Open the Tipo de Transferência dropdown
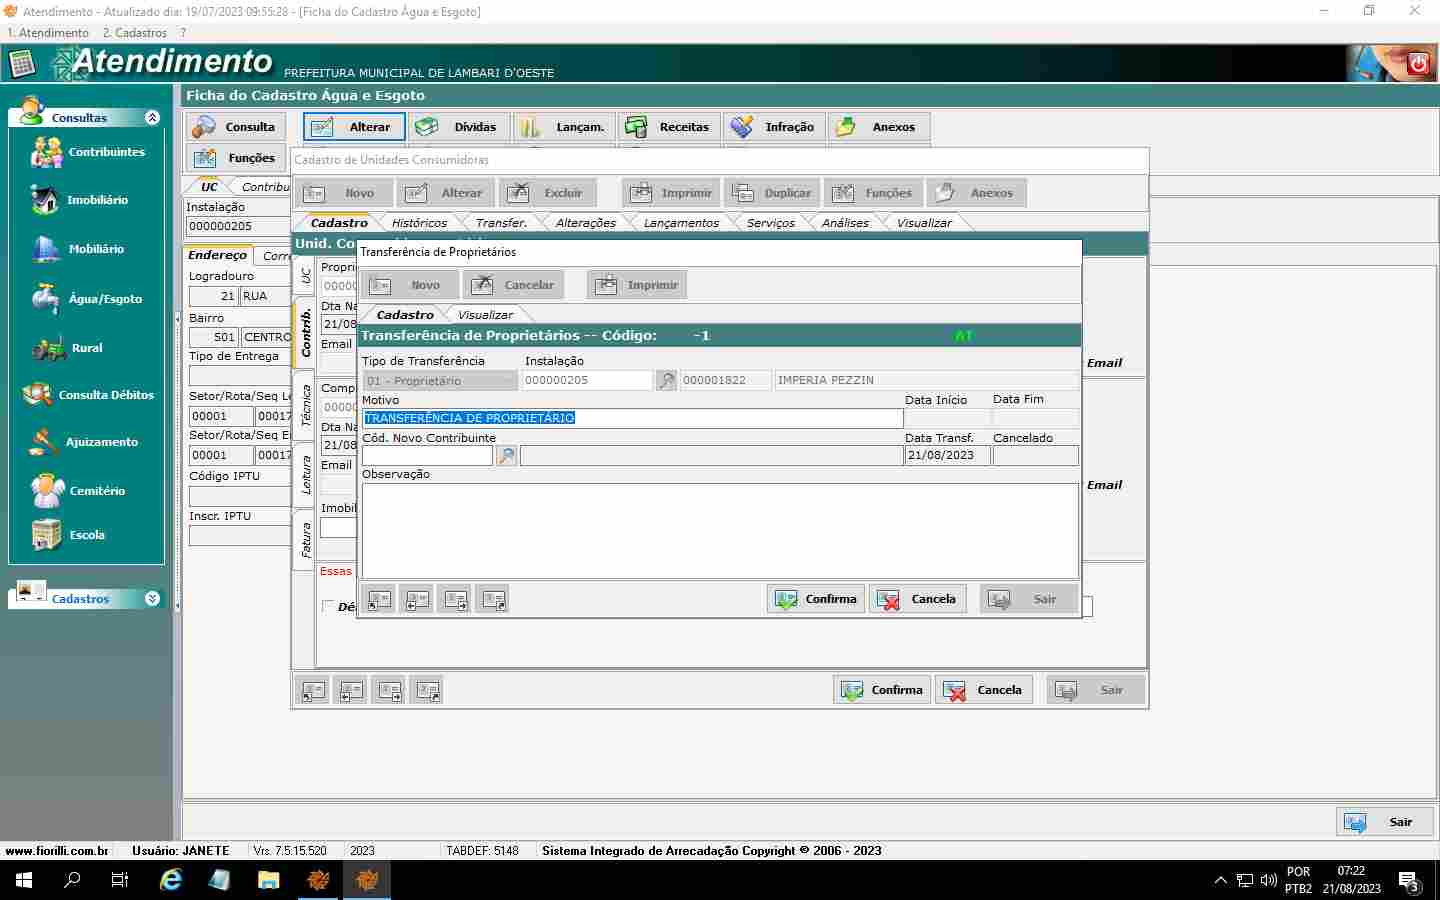Viewport: 1440px width, 900px height. (440, 381)
